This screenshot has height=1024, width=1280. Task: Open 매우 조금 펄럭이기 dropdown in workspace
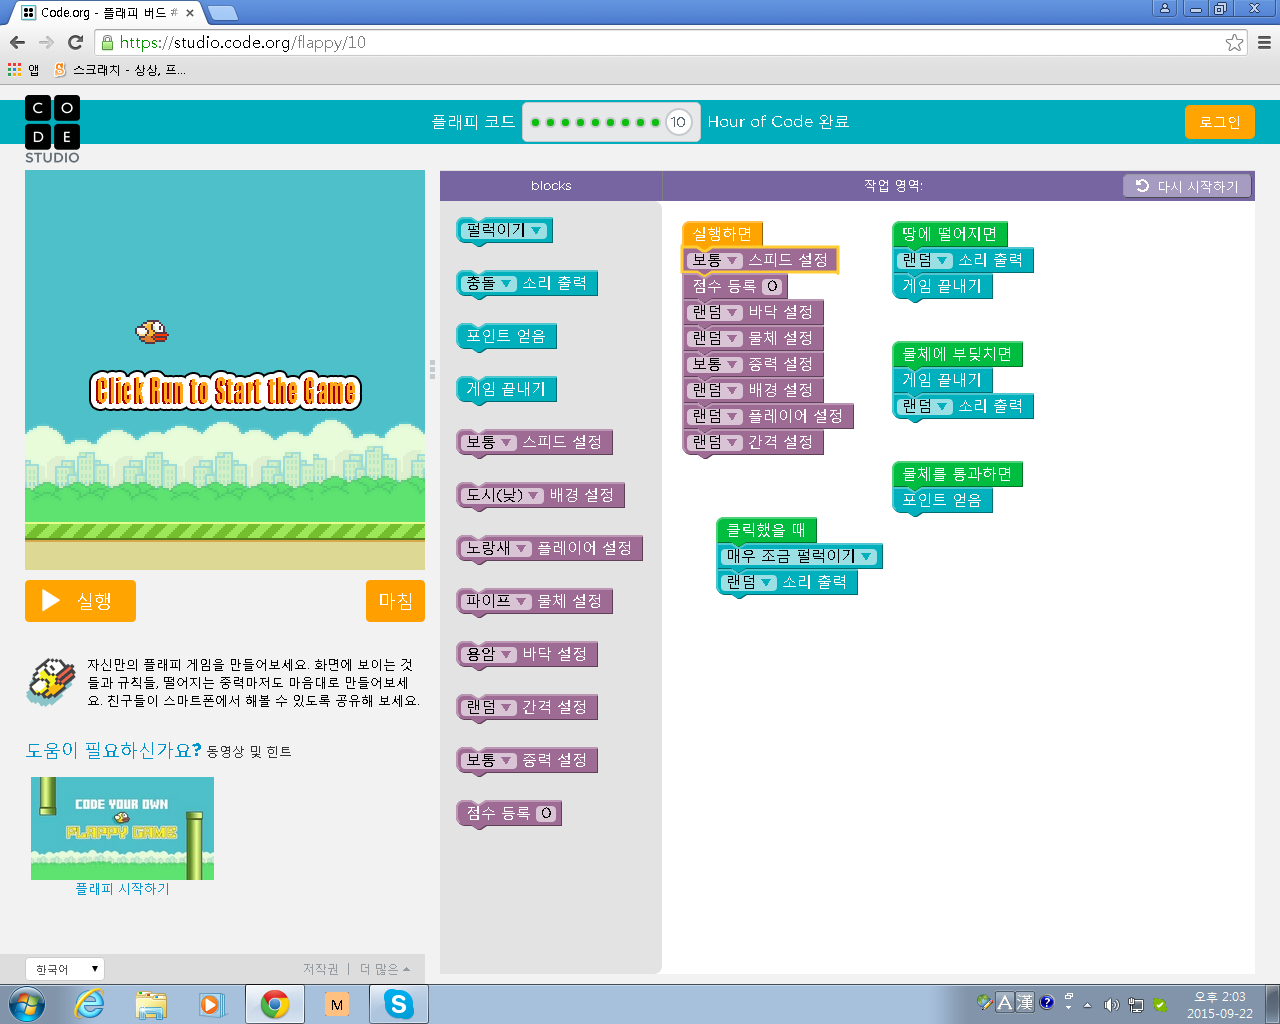(800, 556)
